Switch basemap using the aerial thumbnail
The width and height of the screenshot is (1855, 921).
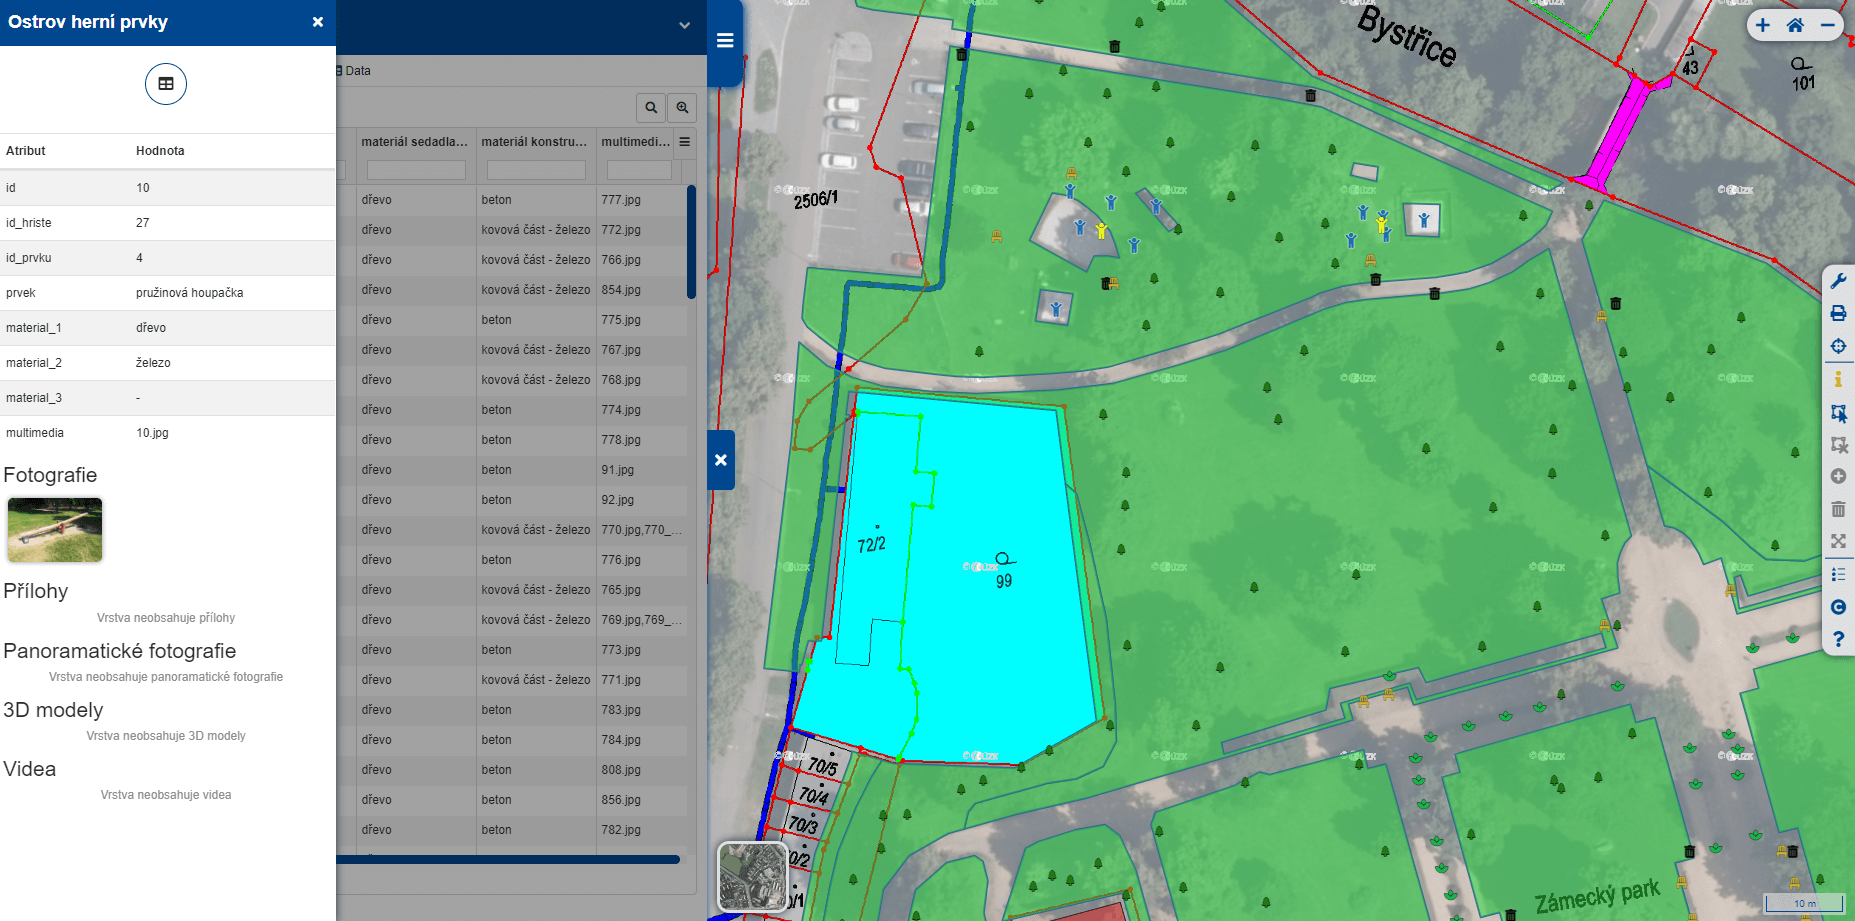pos(753,876)
